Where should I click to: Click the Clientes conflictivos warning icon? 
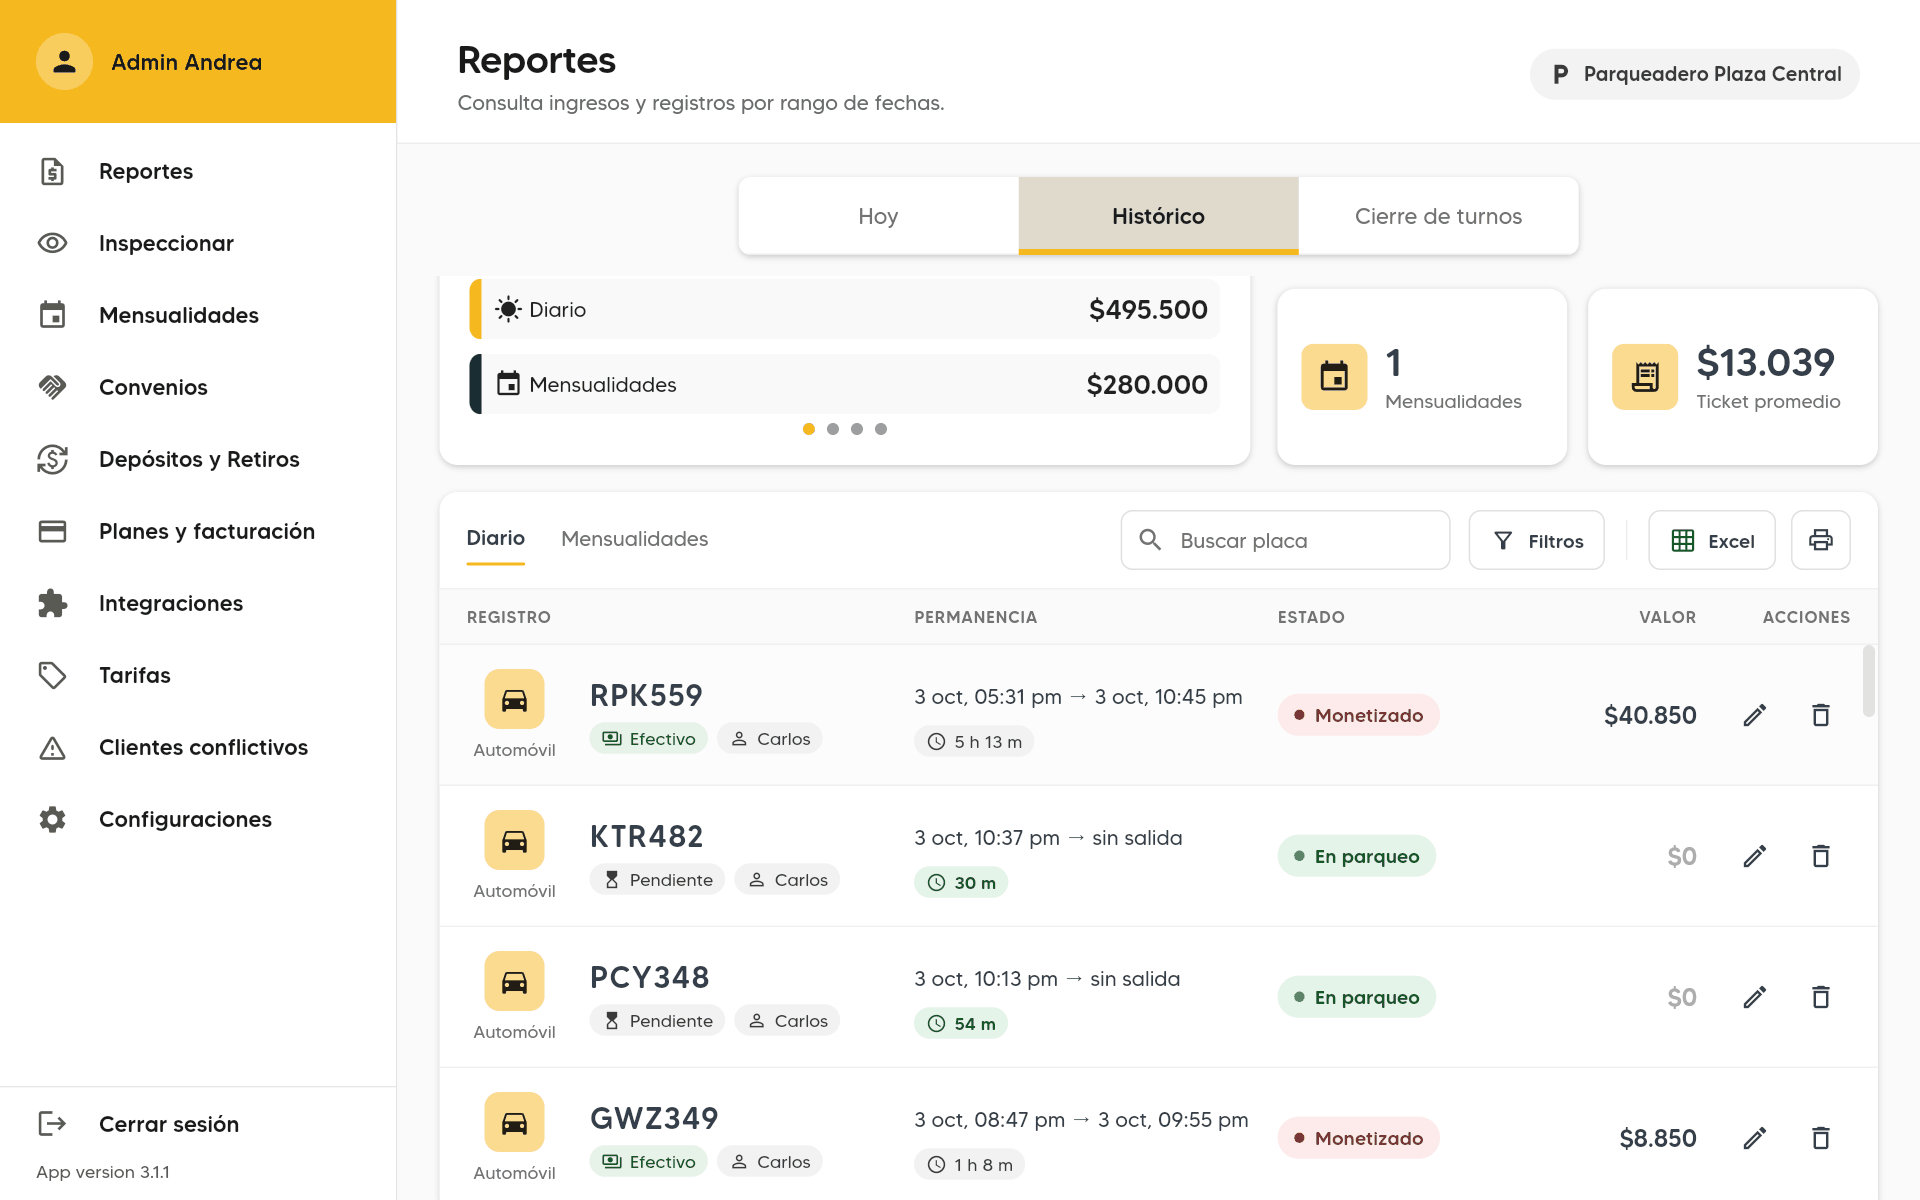click(x=52, y=747)
